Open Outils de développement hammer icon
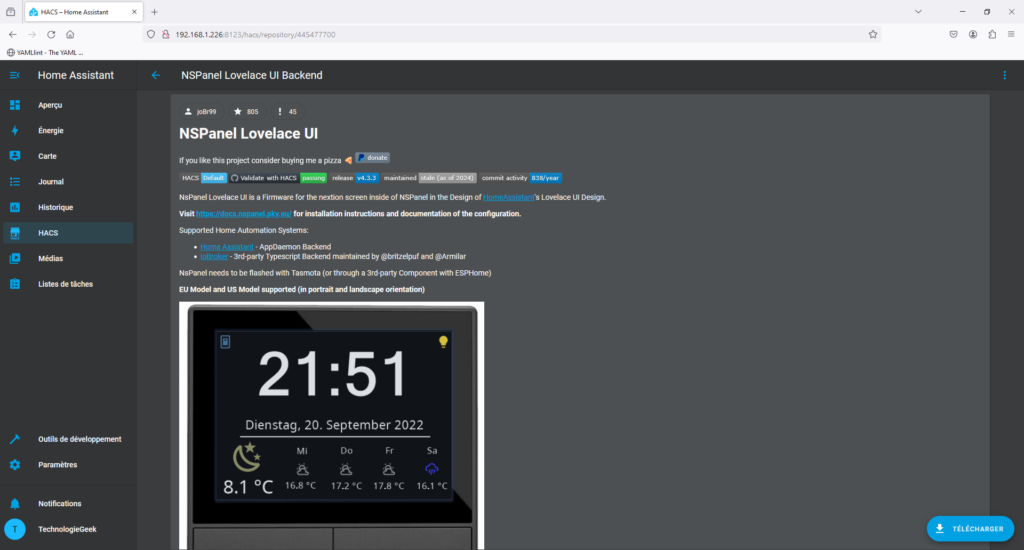 click(x=14, y=439)
